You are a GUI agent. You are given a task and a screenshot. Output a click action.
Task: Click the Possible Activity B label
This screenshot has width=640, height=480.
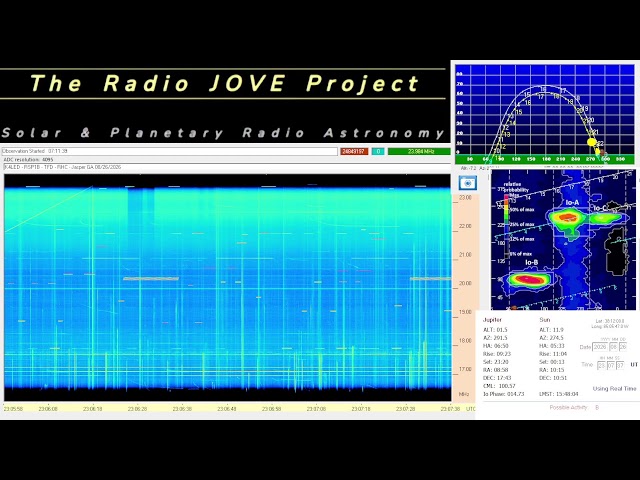574,407
